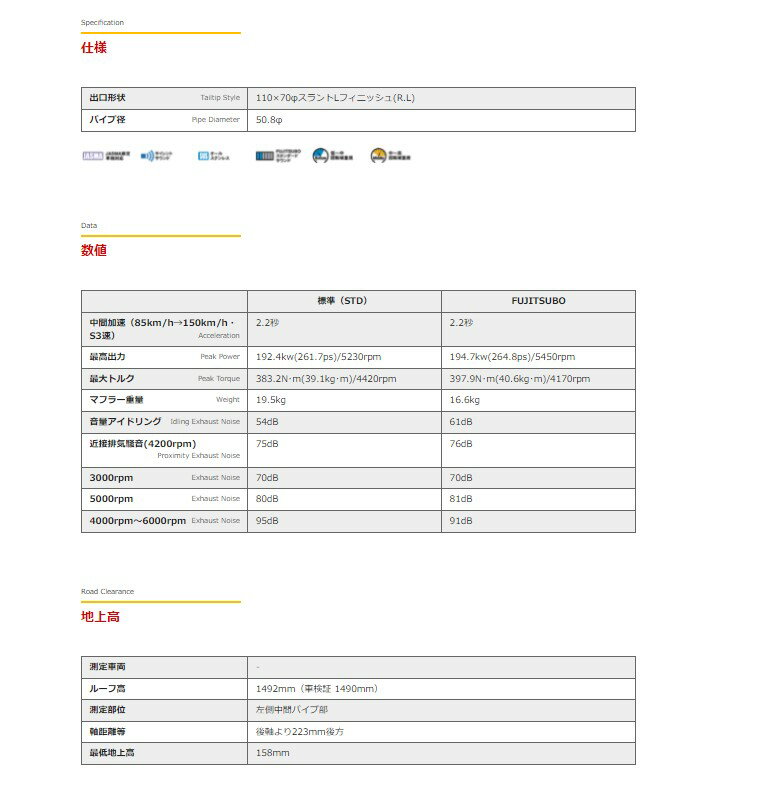Click the SUS all-stainless icon
781x808 pixels.
click(x=203, y=156)
